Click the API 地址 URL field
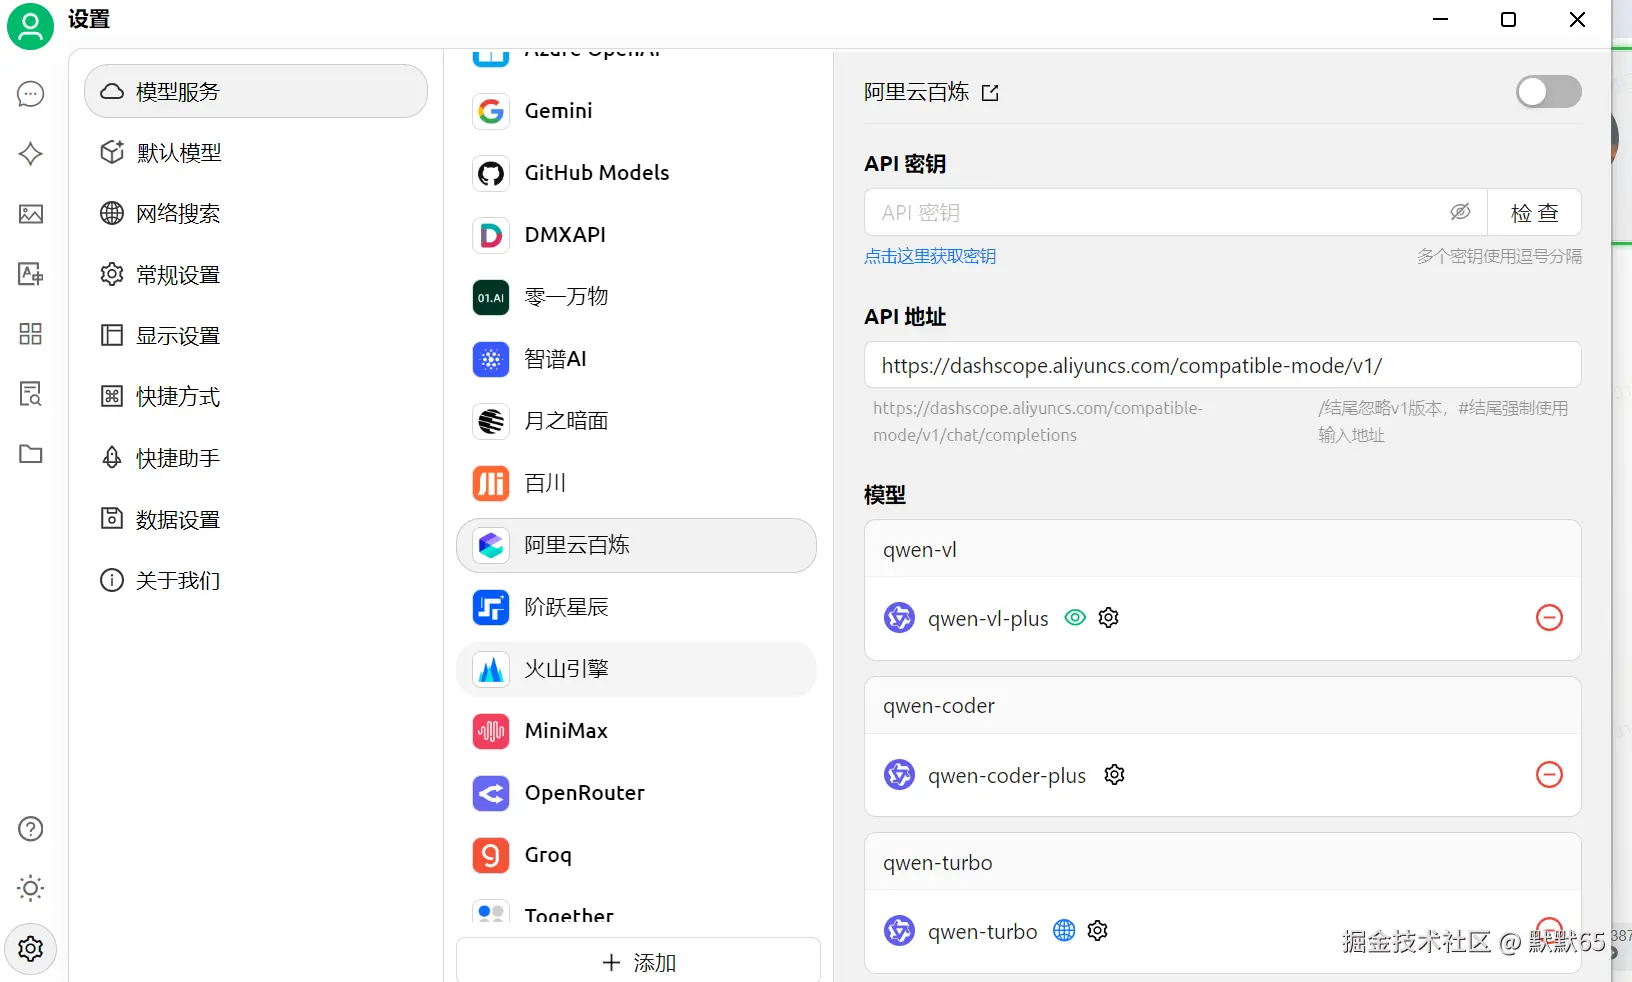Screen dimensions: 1632x982 click(1222, 365)
